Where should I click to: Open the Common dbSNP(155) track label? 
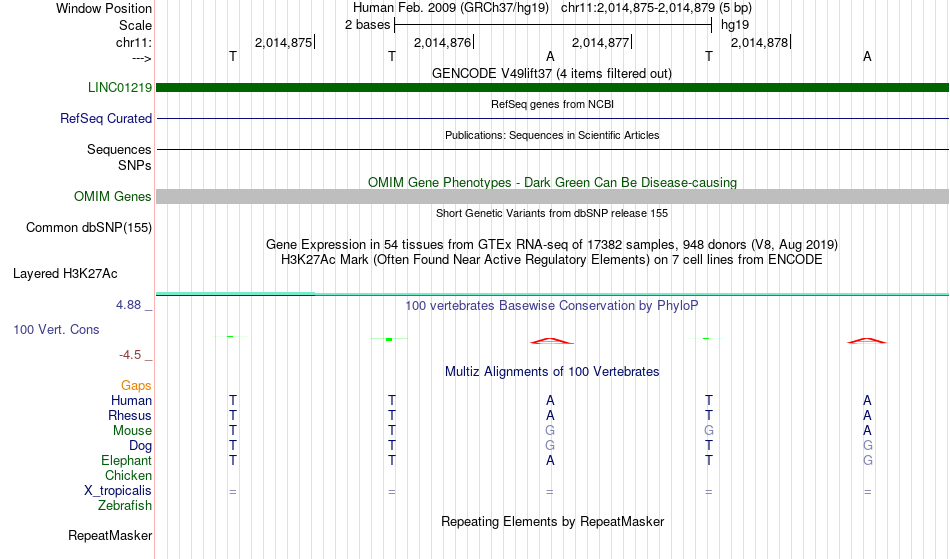(88, 228)
